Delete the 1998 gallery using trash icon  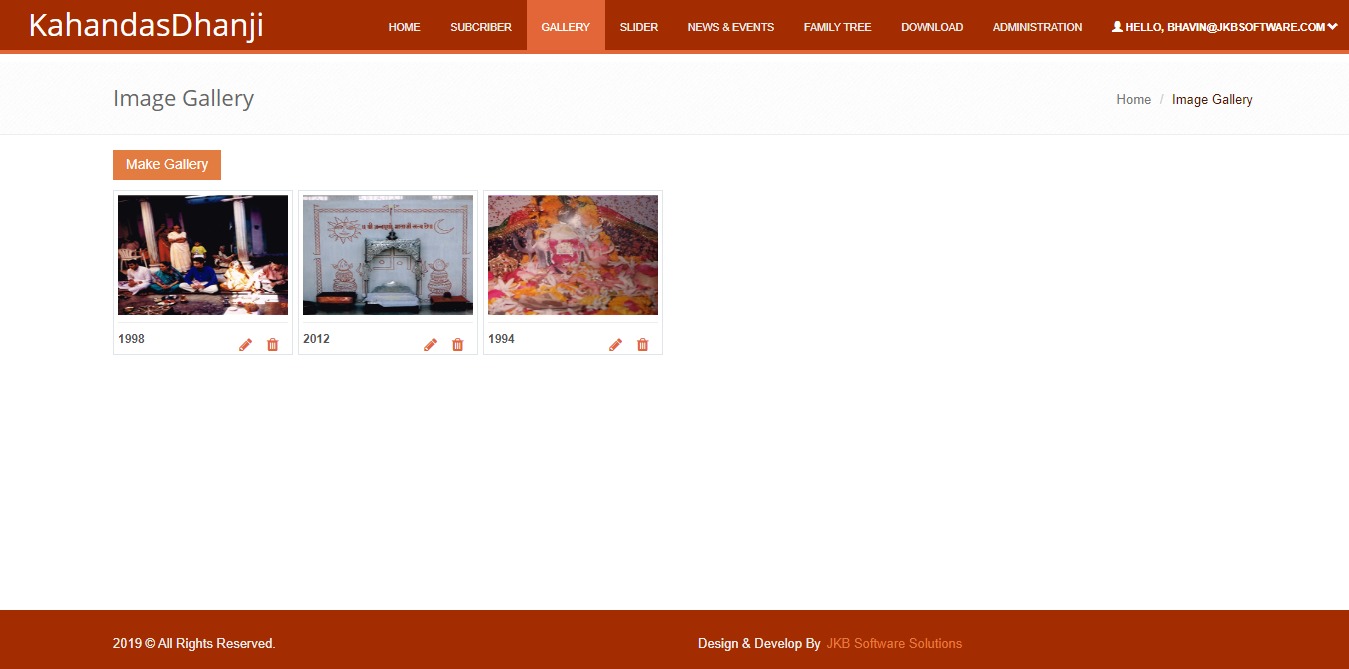(x=273, y=345)
